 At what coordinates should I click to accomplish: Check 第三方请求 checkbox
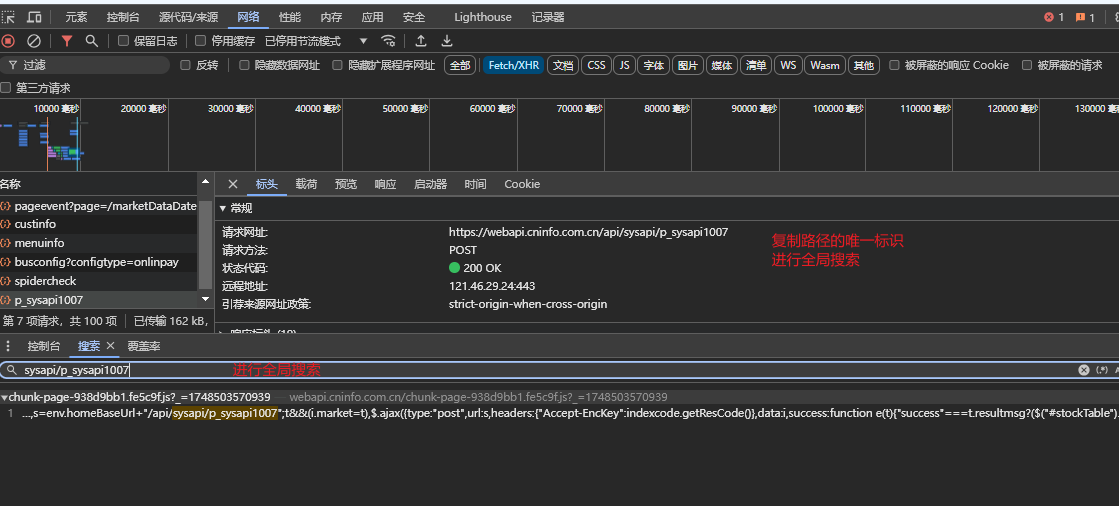(x=6, y=88)
